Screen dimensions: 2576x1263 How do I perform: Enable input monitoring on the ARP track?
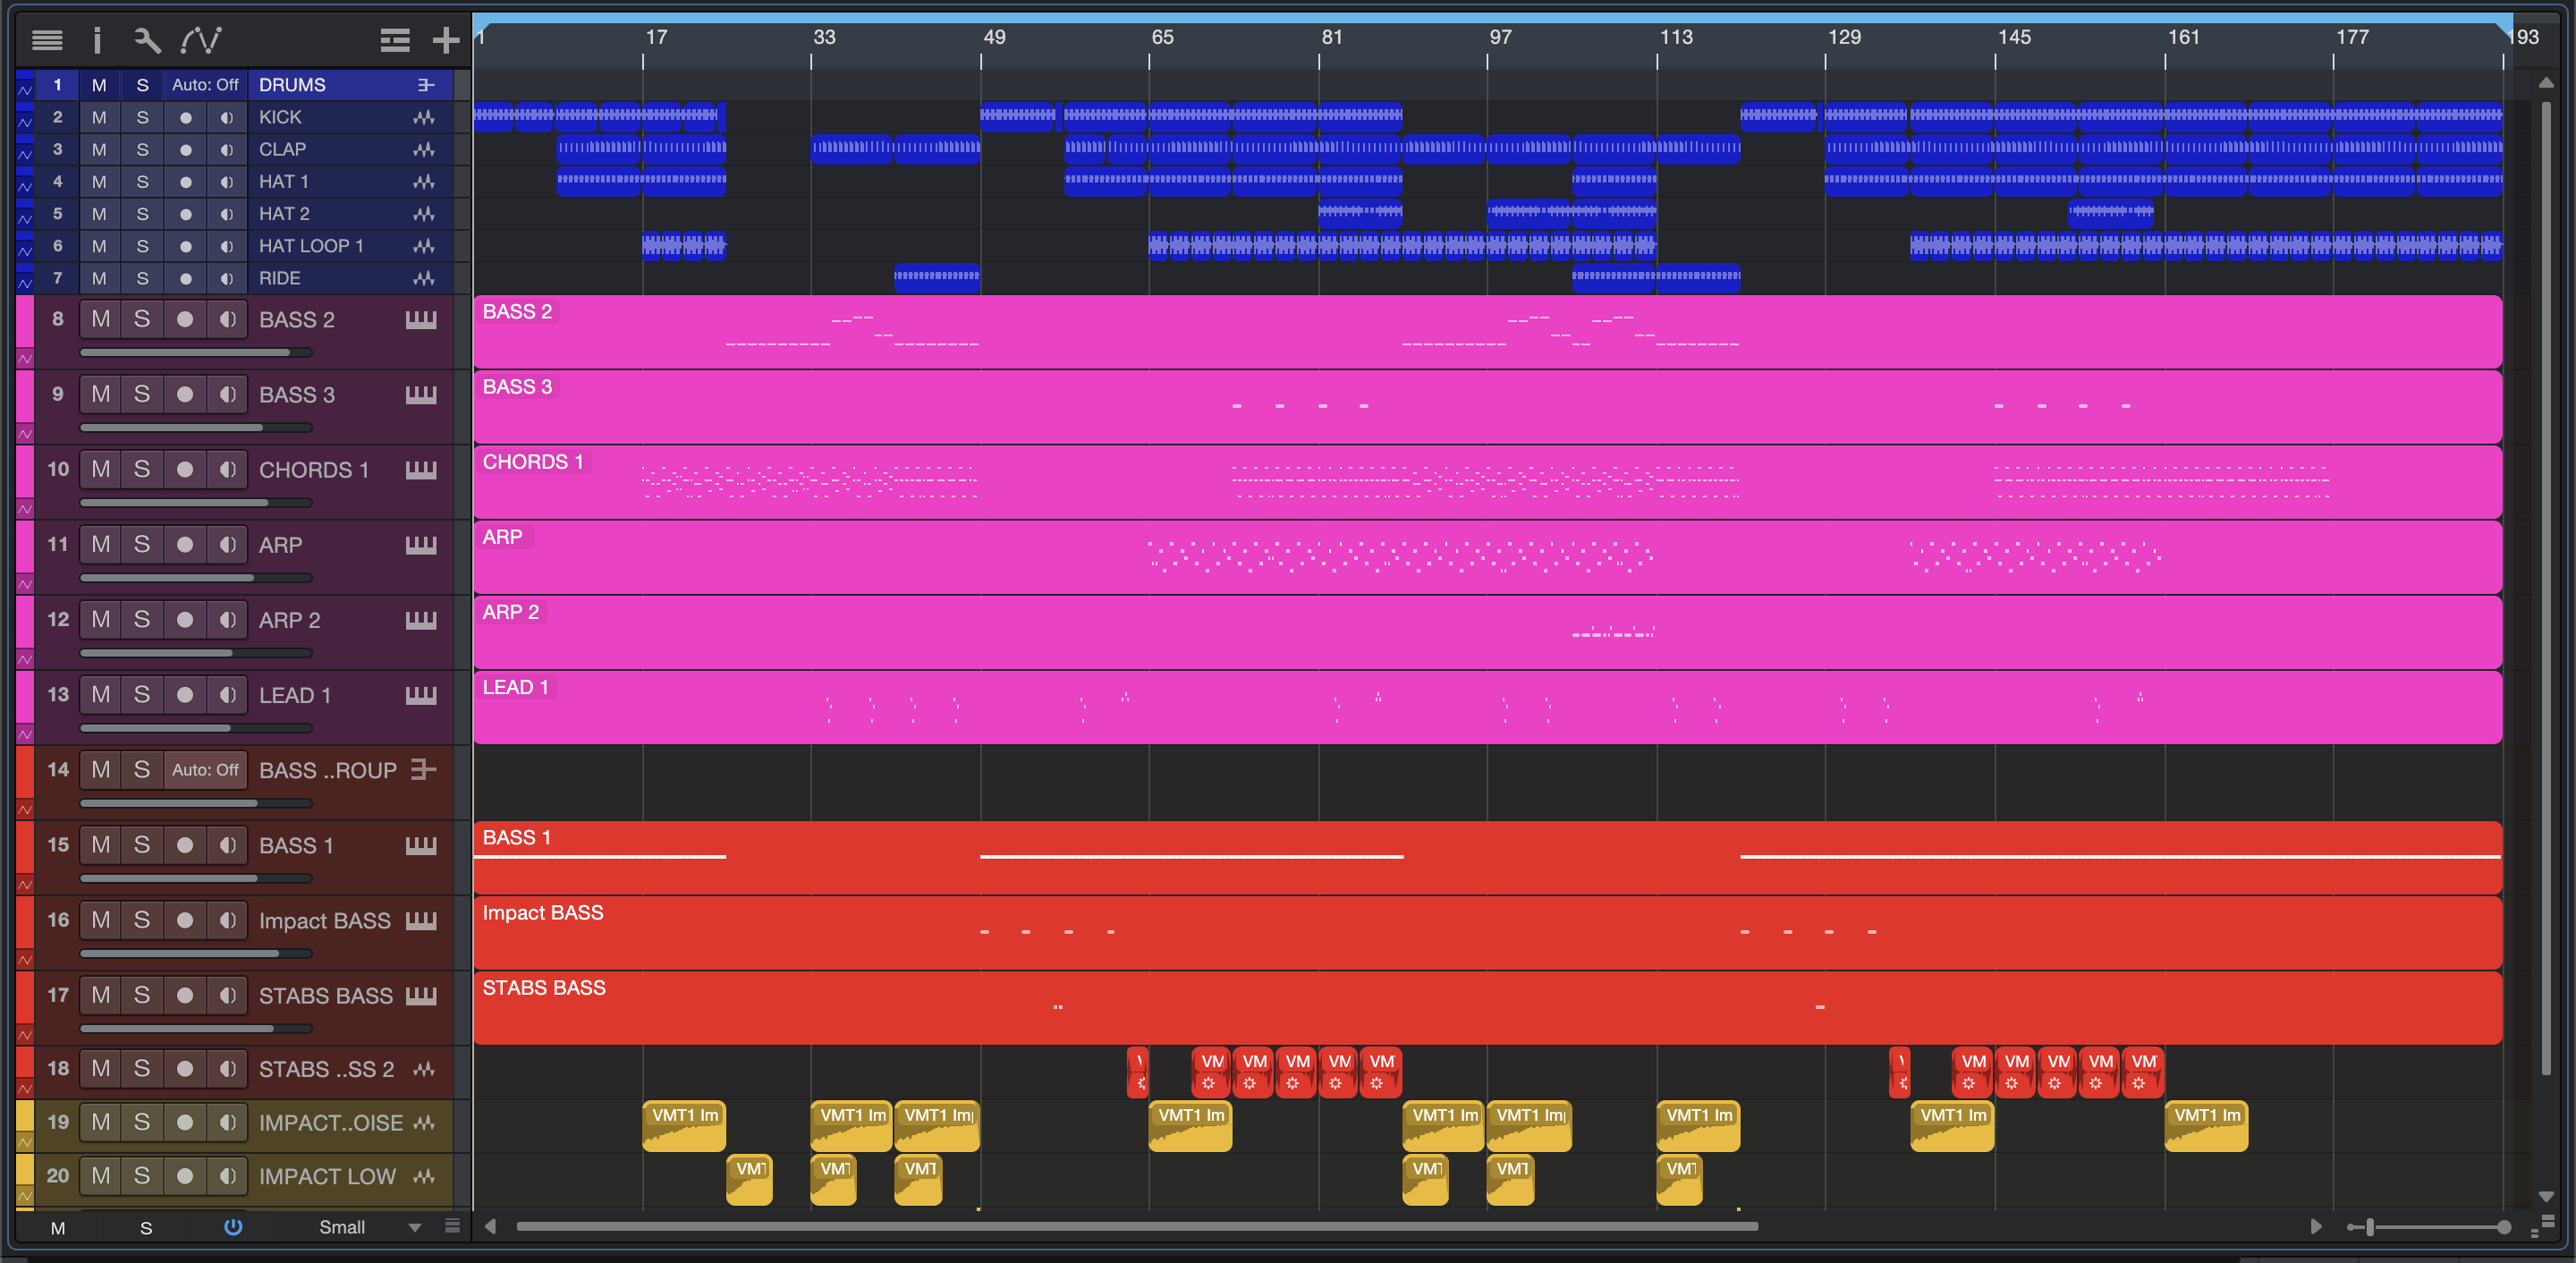tap(228, 545)
